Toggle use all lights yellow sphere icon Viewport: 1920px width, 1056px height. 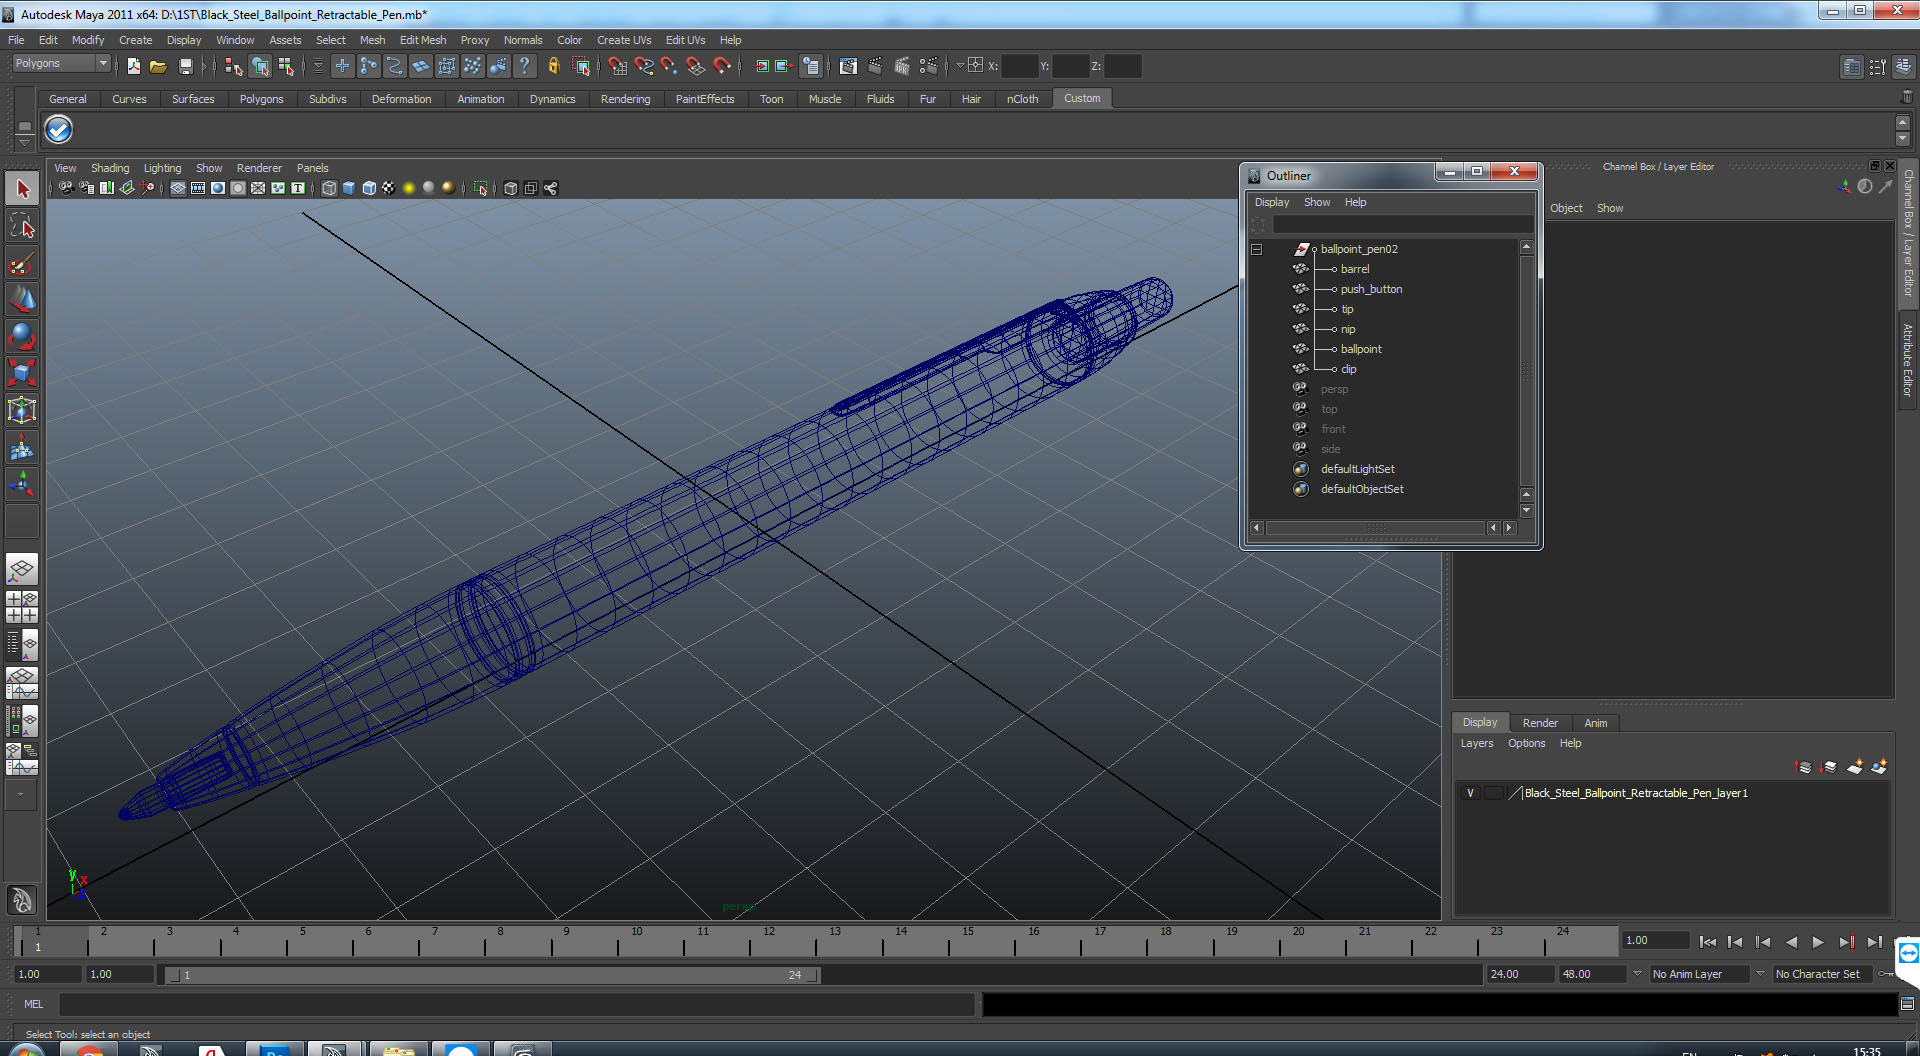[x=409, y=188]
